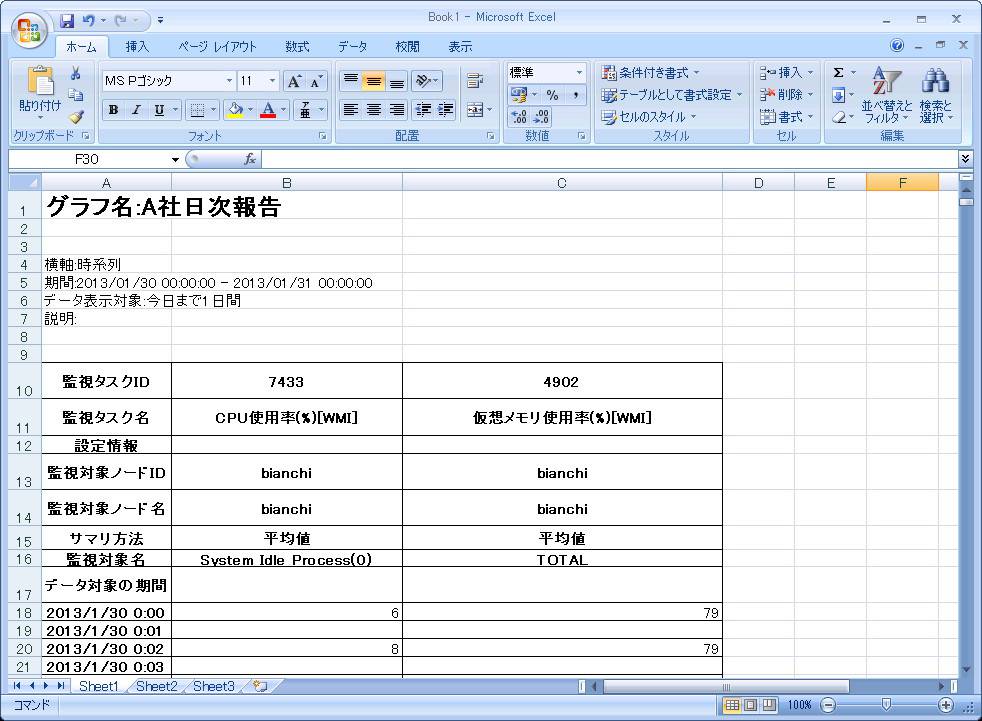
Task: Switch to the Sheet2 worksheet tab
Action: pyautogui.click(x=157, y=686)
